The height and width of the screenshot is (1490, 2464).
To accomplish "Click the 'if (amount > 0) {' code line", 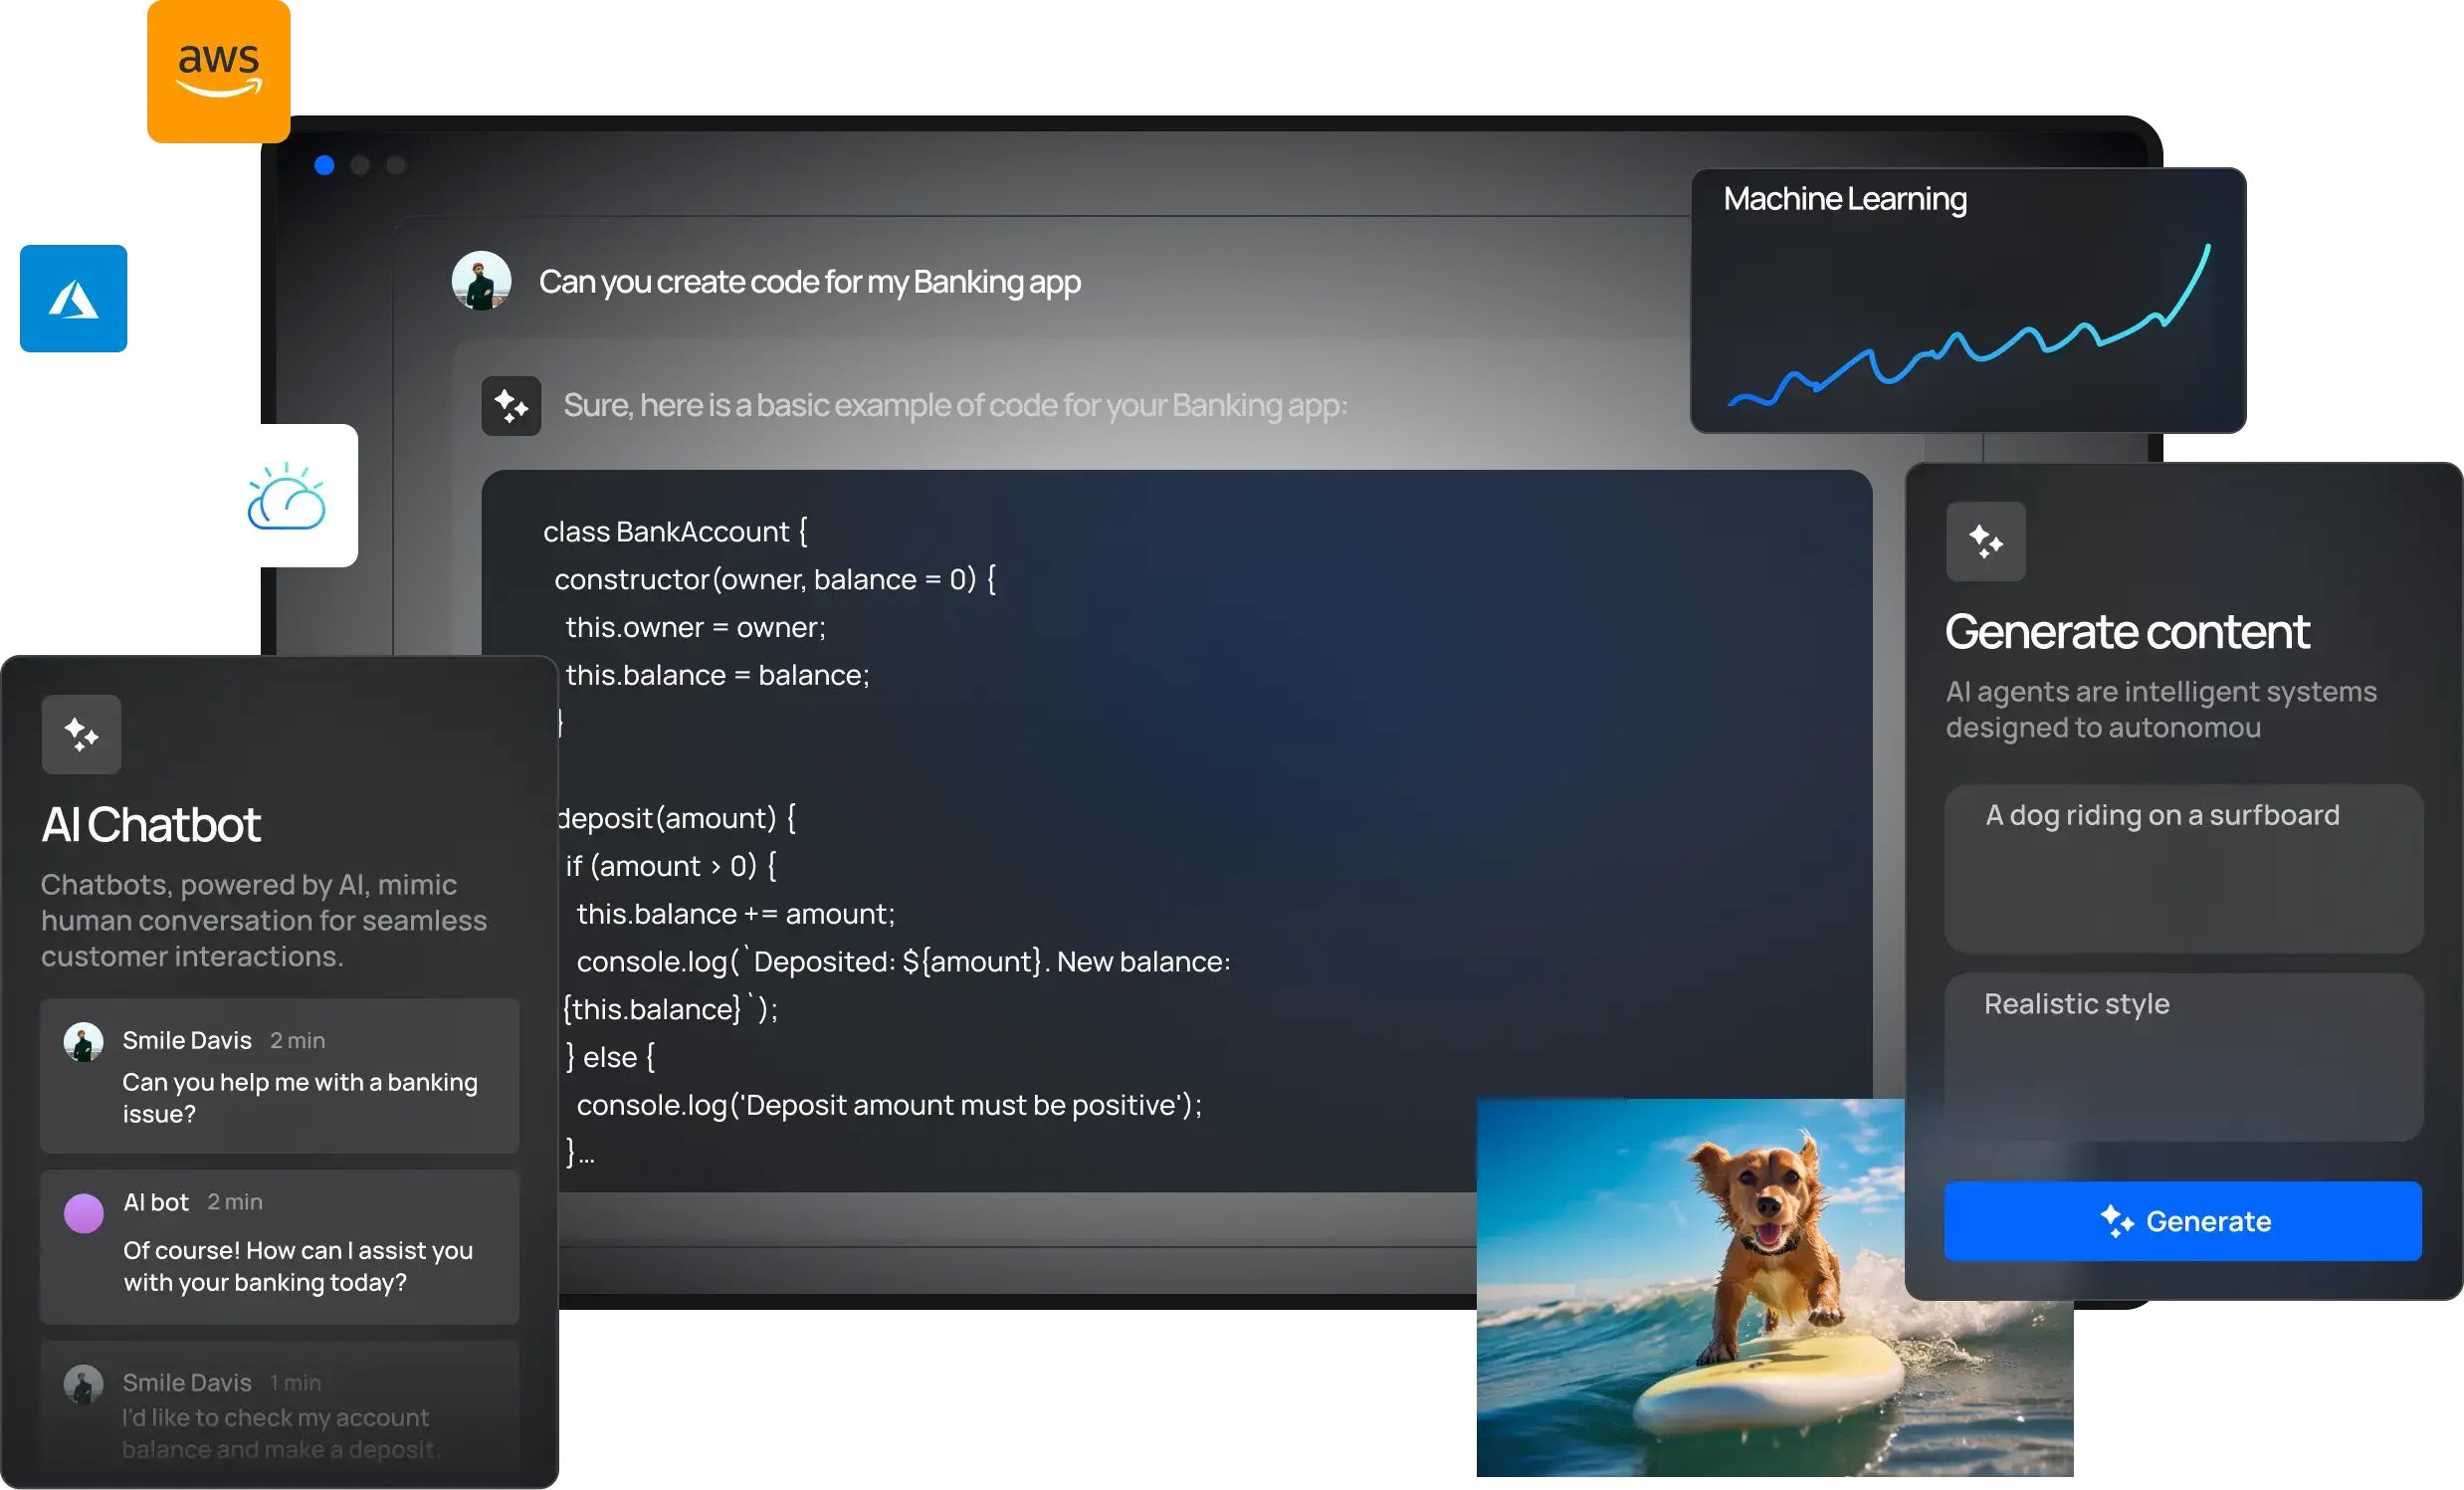I will click(x=670, y=867).
